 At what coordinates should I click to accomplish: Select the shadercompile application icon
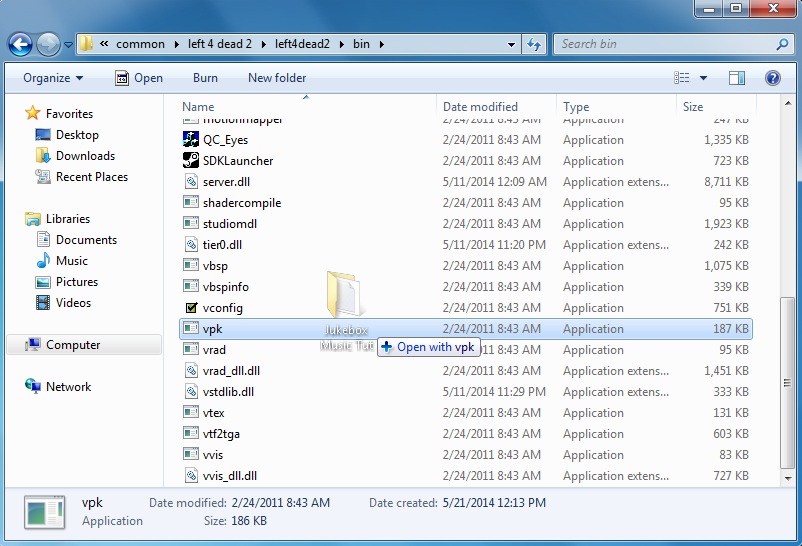191,202
